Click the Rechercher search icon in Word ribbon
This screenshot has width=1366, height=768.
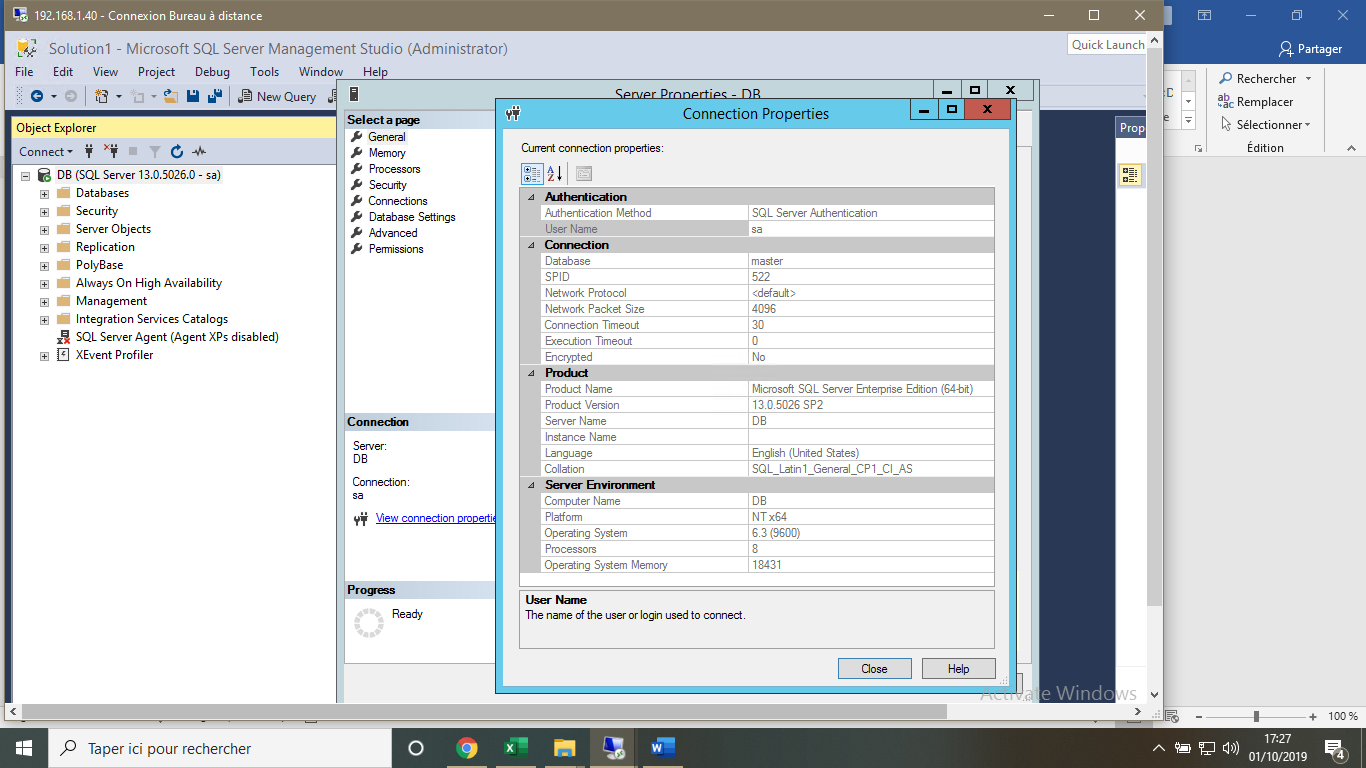(x=1225, y=78)
